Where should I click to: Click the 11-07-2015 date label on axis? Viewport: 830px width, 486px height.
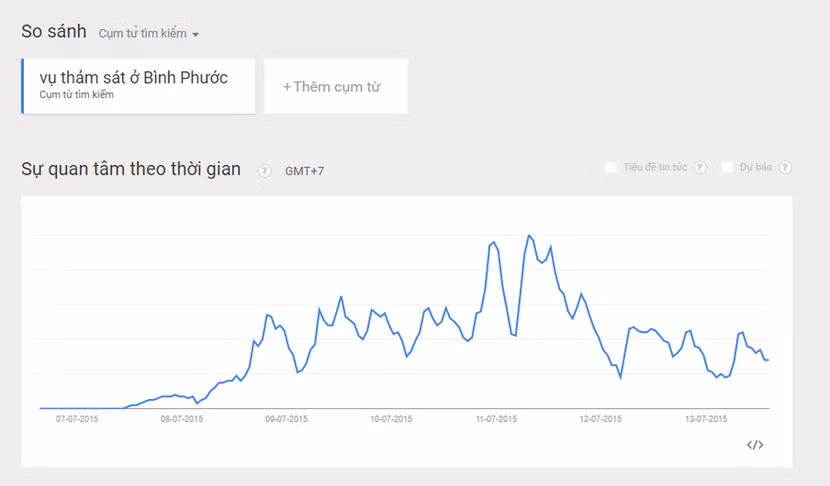(x=496, y=419)
